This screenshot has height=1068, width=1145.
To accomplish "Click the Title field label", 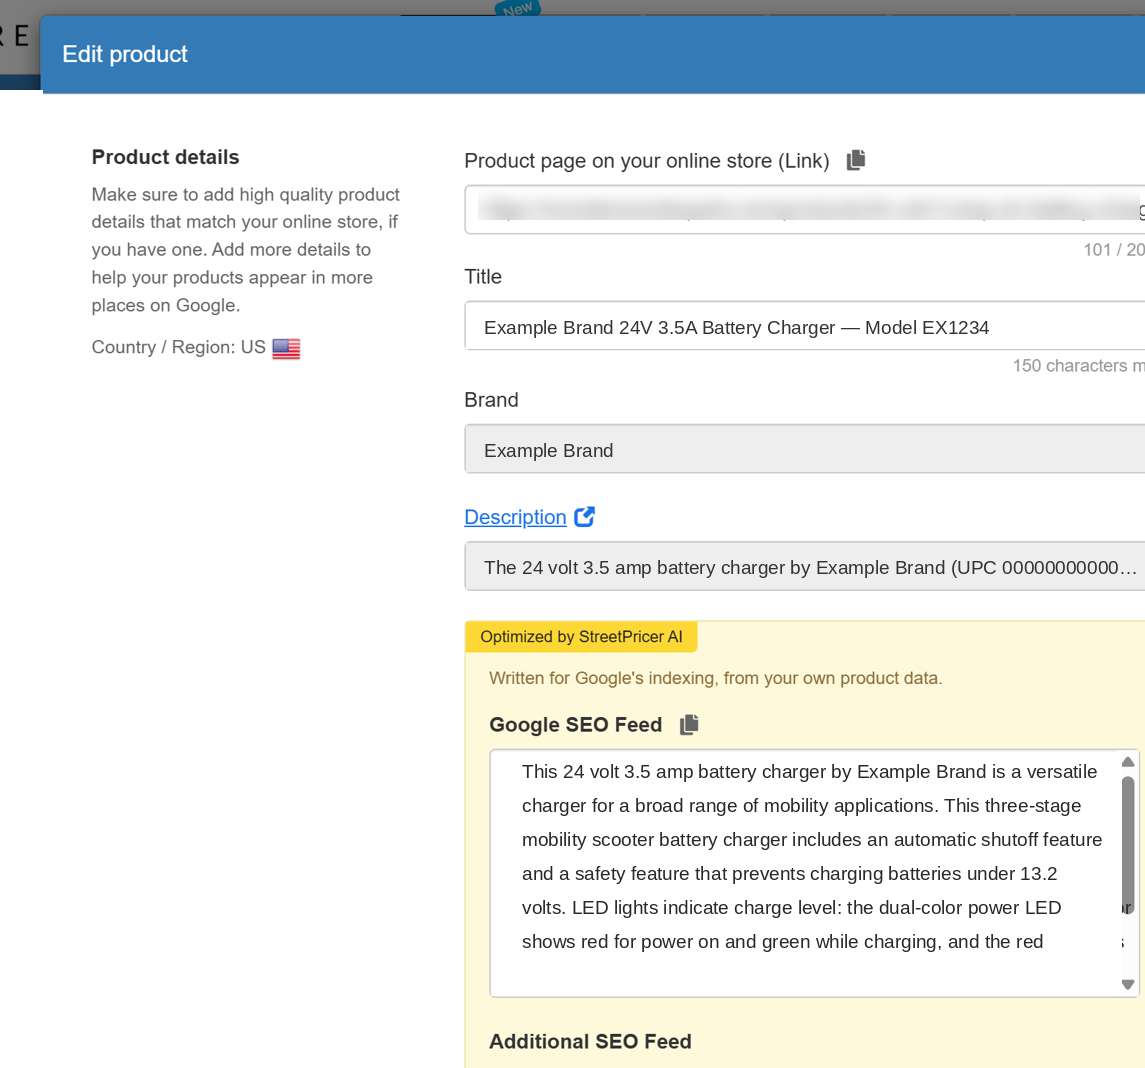I will (483, 277).
